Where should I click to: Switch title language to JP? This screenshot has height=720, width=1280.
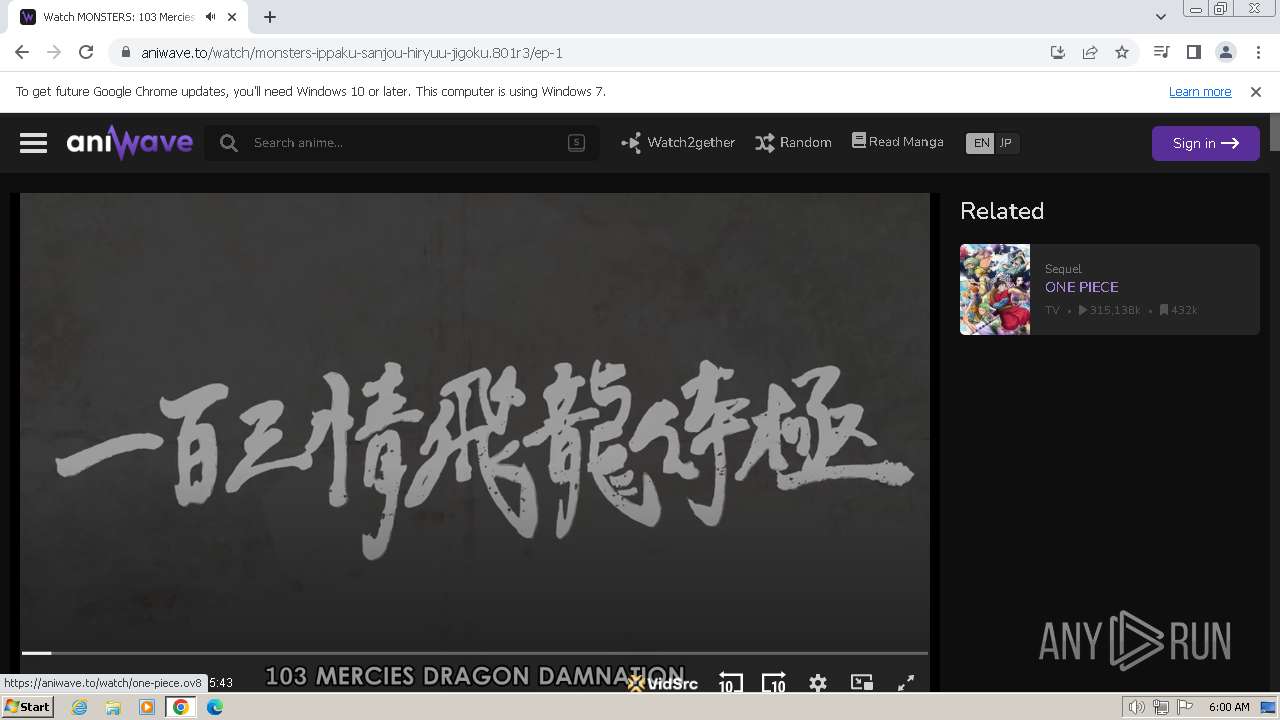point(1006,143)
